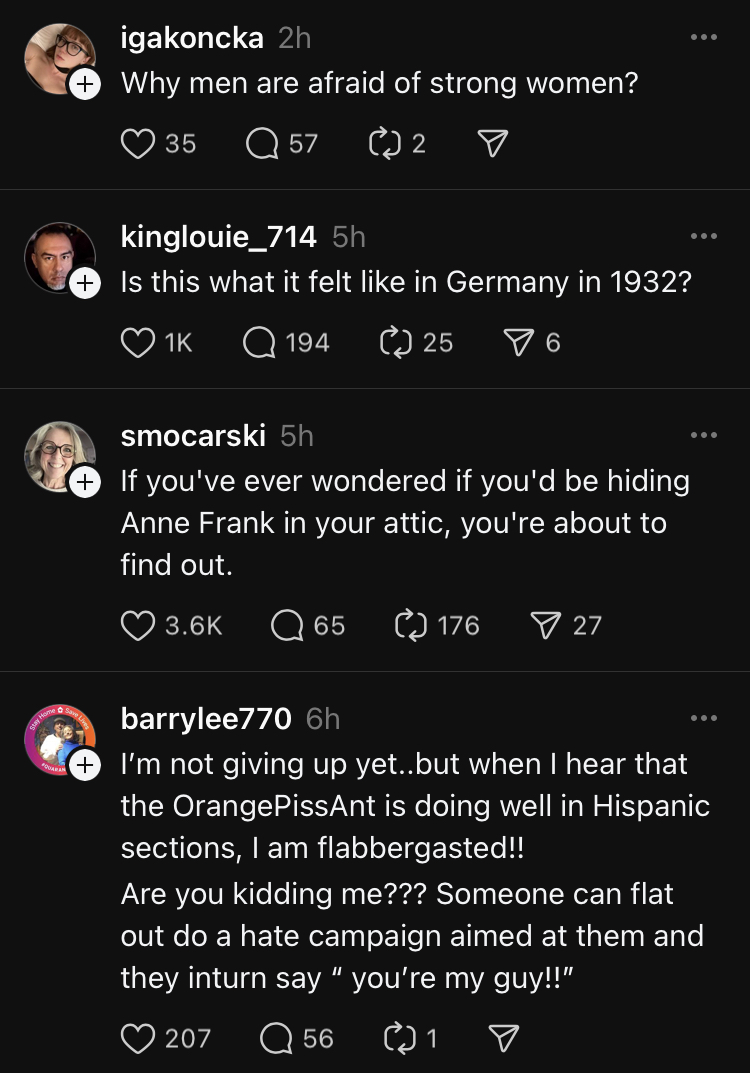
Task: Open replies on igakoncka's post
Action: [x=262, y=144]
